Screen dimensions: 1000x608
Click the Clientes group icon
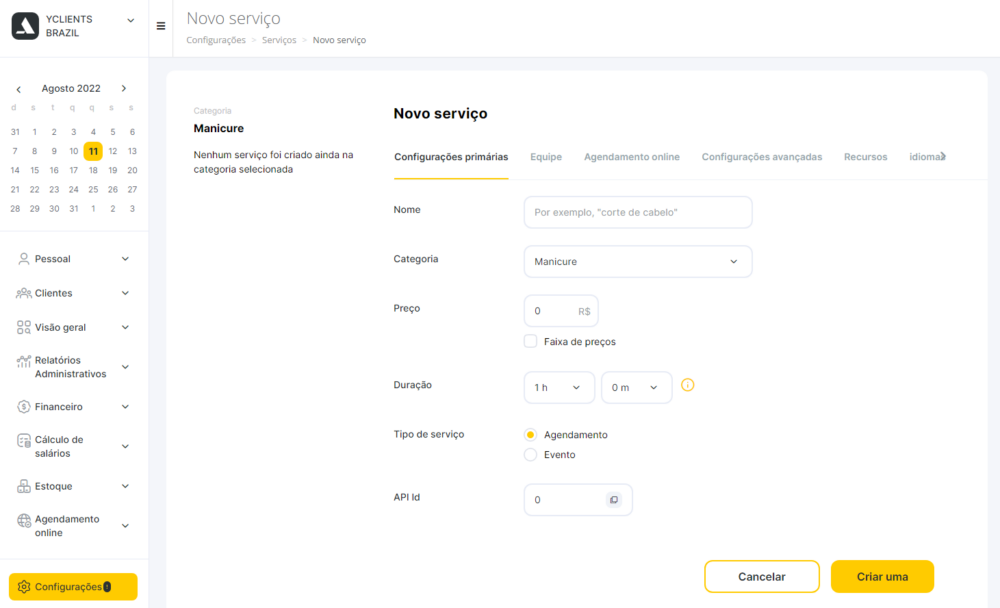24,293
